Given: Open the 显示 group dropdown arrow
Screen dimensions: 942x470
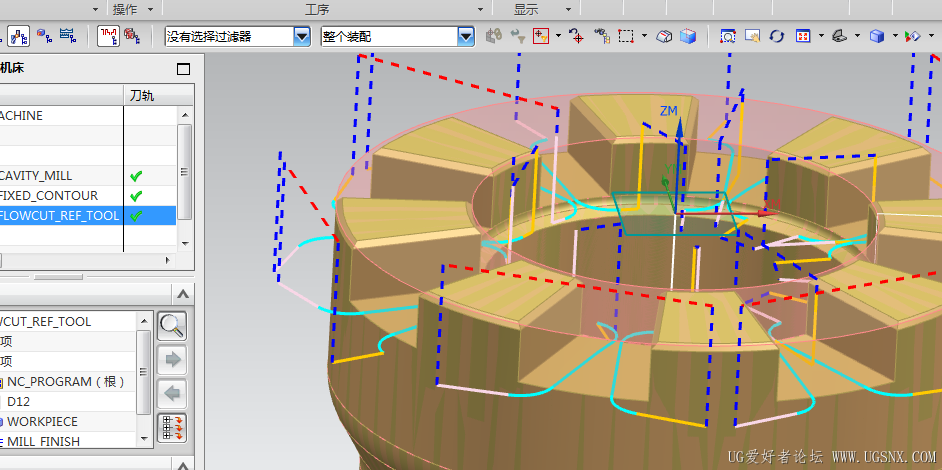Looking at the screenshot, I should 568,9.
